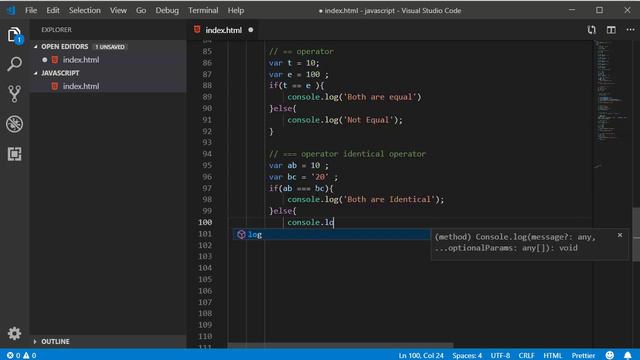Change CRLF end of line sequence
Viewport: 640px width, 360px height.
coord(527,355)
